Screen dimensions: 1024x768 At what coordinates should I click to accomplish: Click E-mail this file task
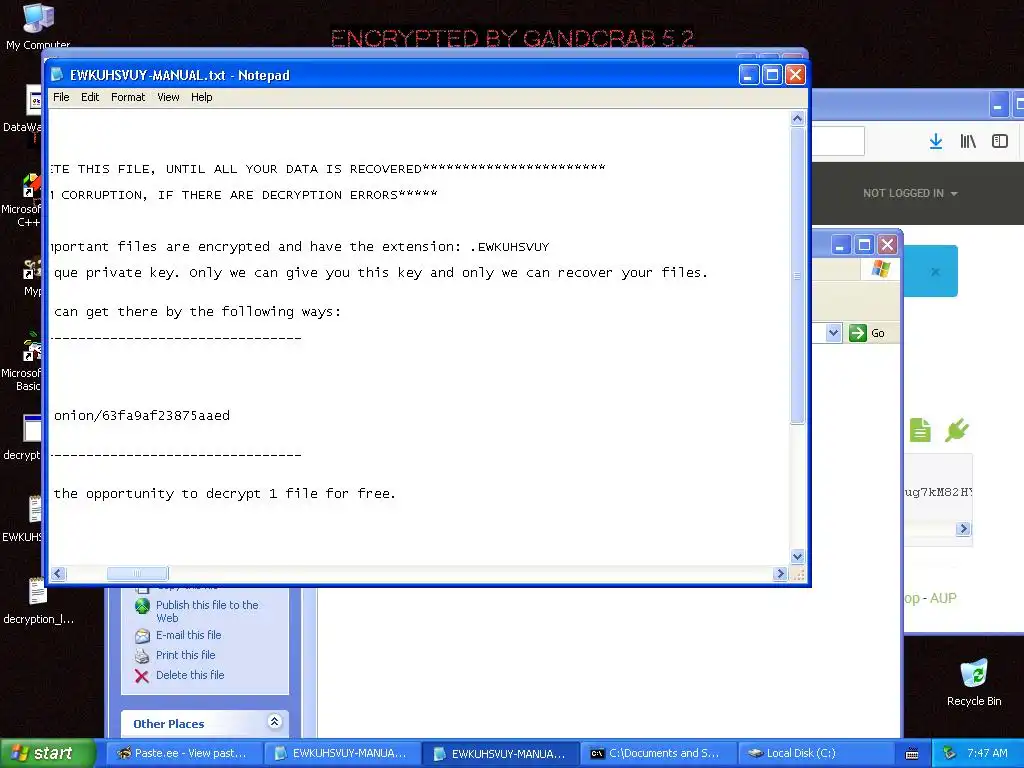click(188, 635)
